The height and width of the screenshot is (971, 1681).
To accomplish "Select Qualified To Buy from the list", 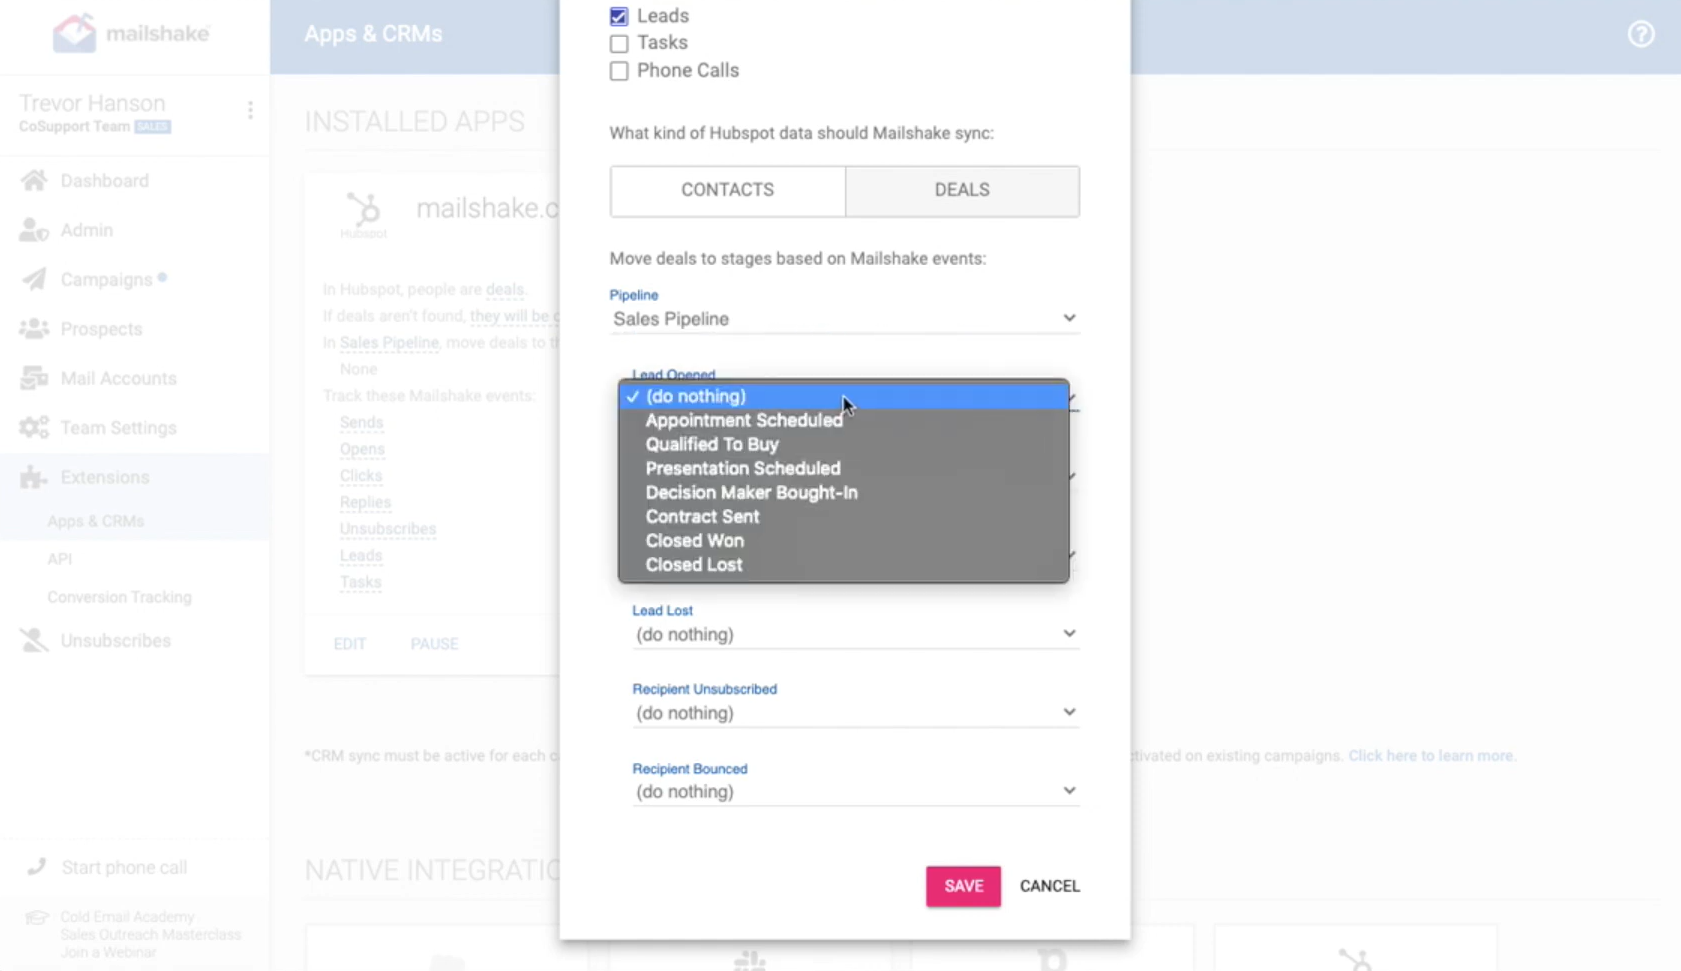I will click(711, 444).
